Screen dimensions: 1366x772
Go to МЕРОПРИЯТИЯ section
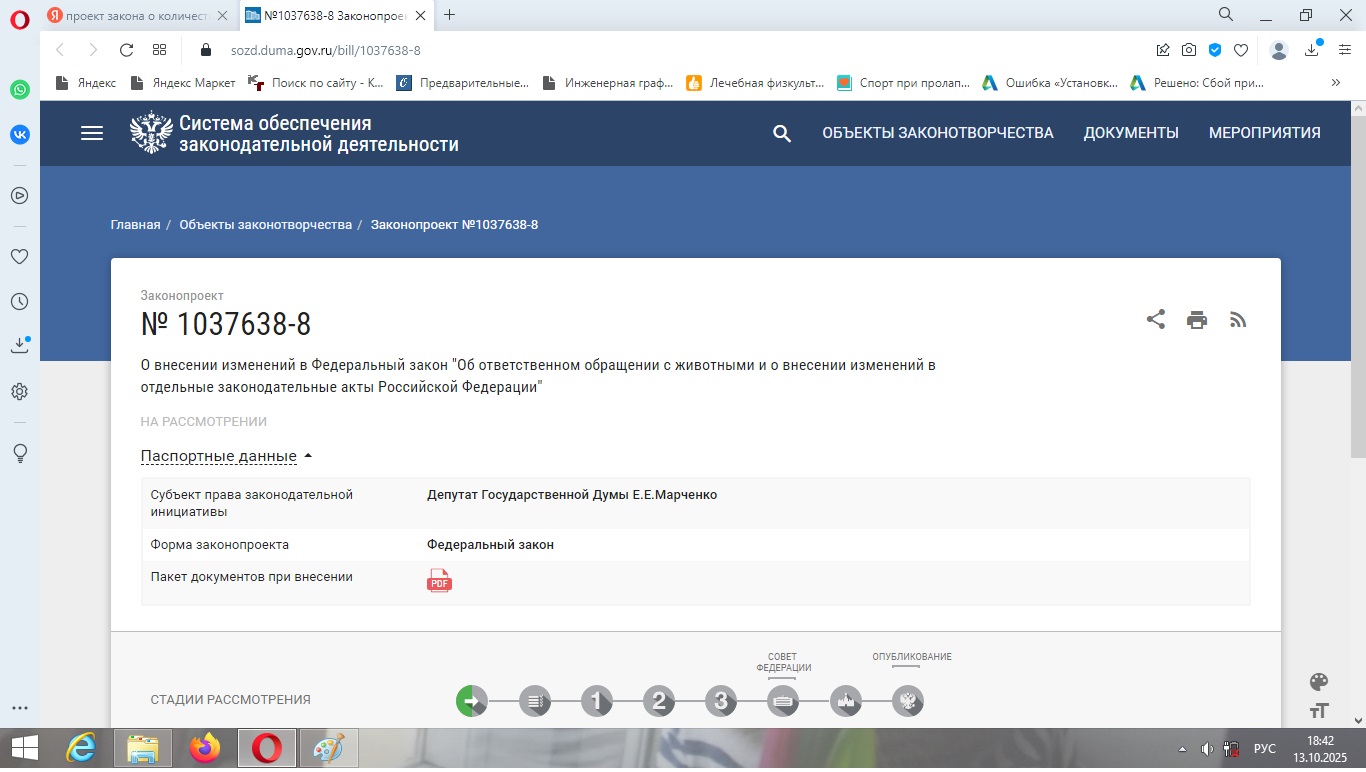tap(1264, 133)
